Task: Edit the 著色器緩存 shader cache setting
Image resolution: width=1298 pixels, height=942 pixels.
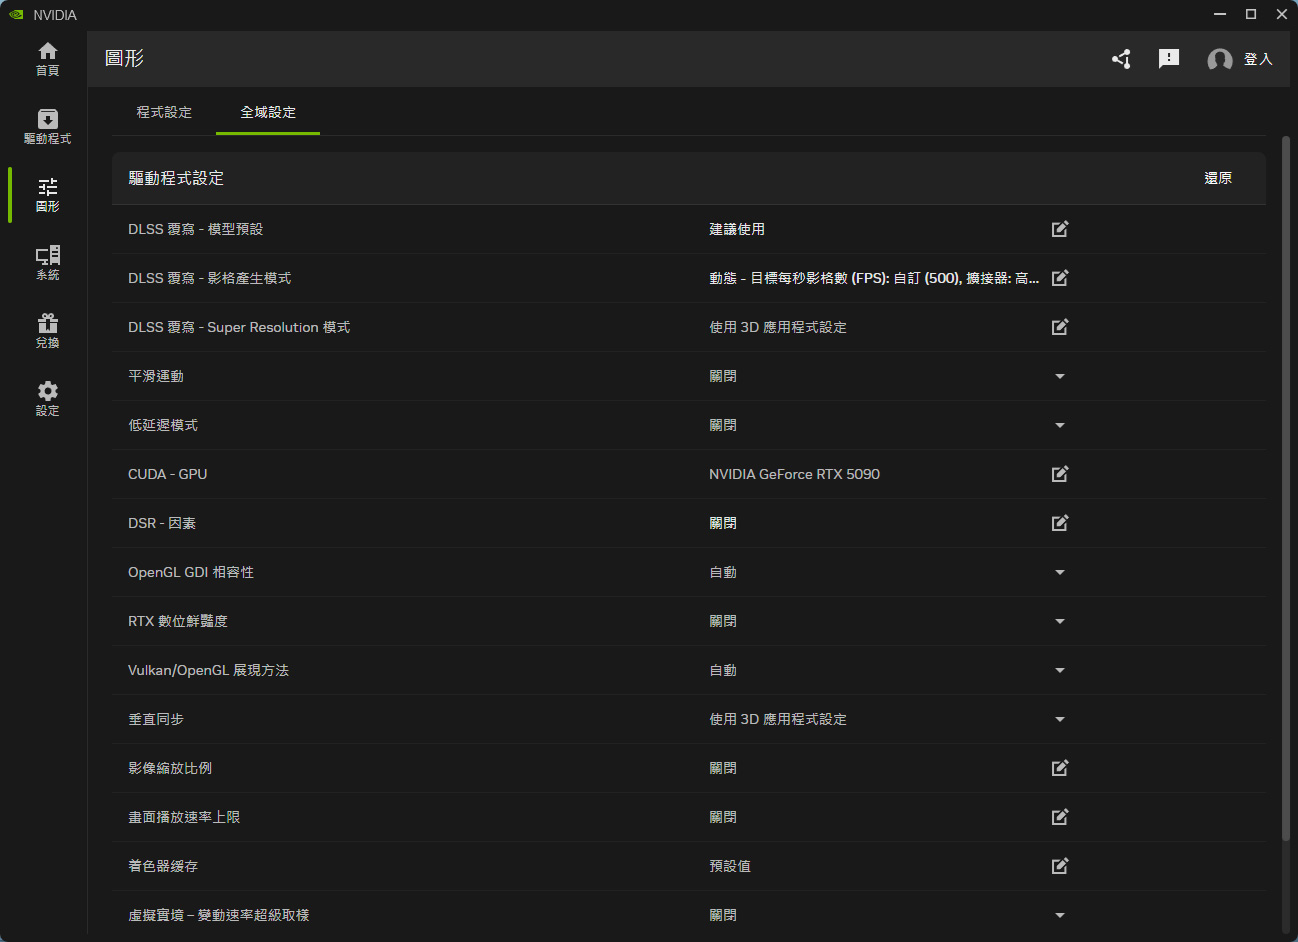Action: (x=1060, y=866)
